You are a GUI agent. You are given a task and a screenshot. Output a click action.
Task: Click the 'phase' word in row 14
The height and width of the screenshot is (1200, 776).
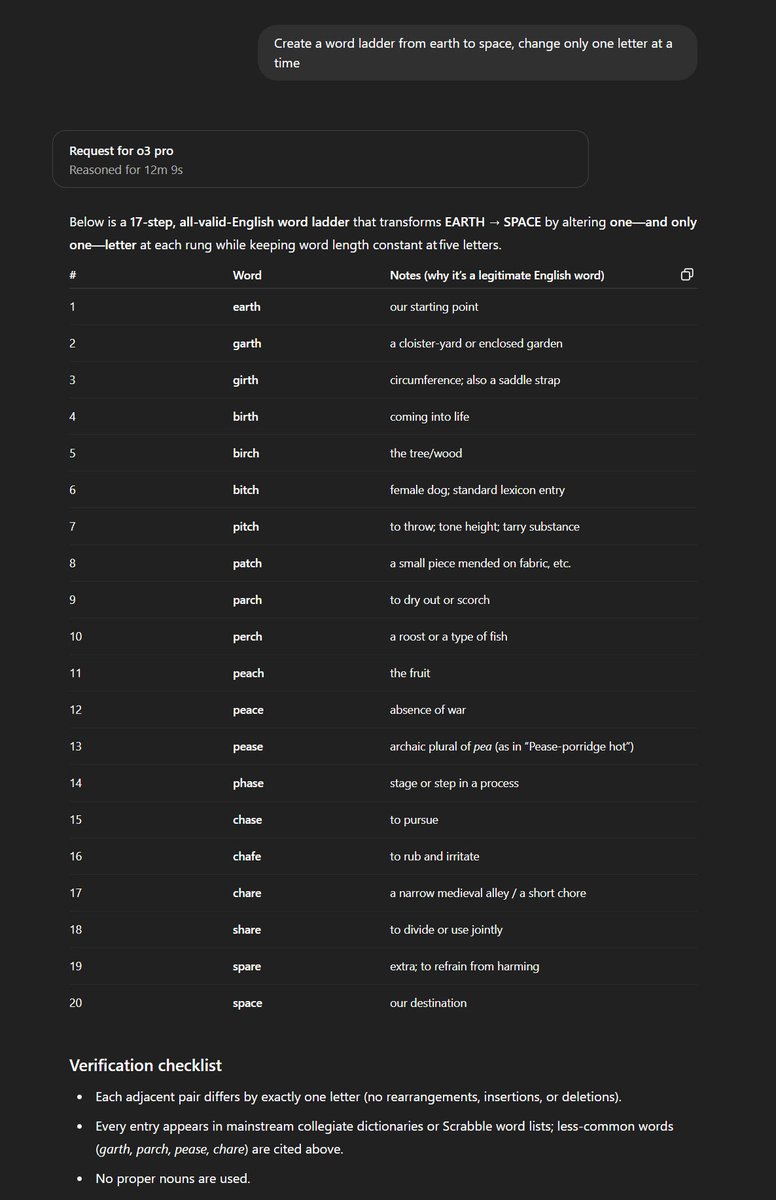(249, 783)
